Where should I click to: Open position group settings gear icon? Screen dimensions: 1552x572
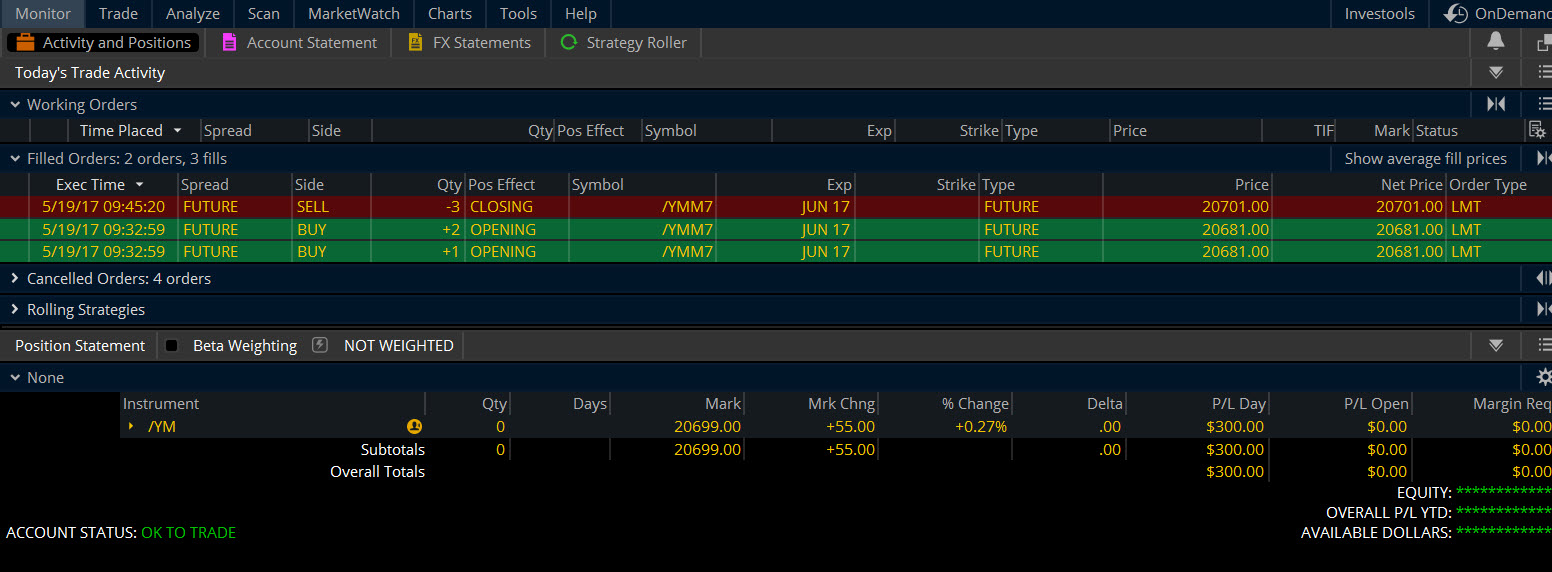click(x=1544, y=377)
